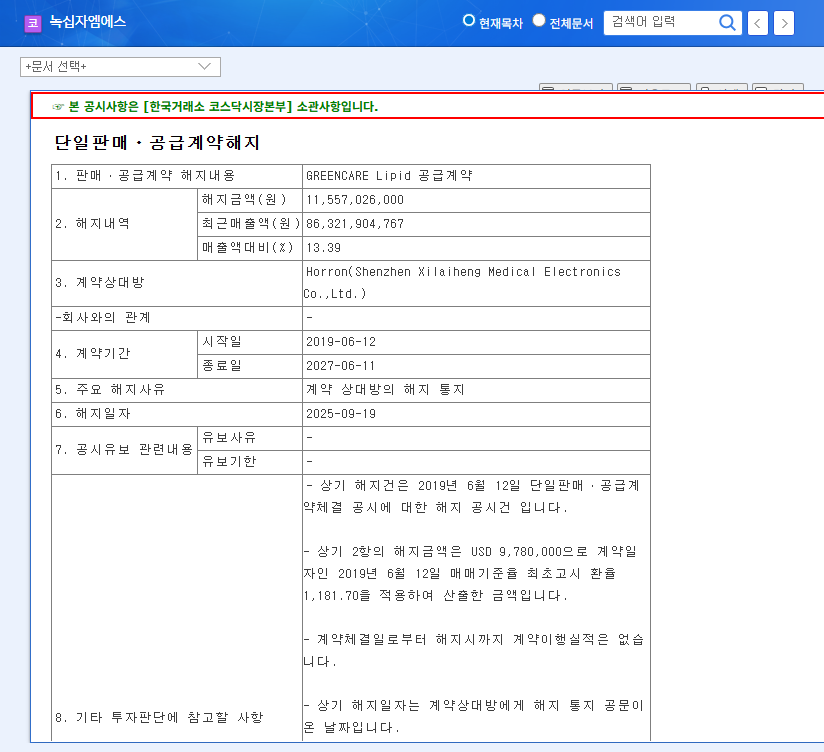The height and width of the screenshot is (752, 824).
Task: Click the note about 계약이행실적은 없습니다
Action: pyautogui.click(x=473, y=651)
